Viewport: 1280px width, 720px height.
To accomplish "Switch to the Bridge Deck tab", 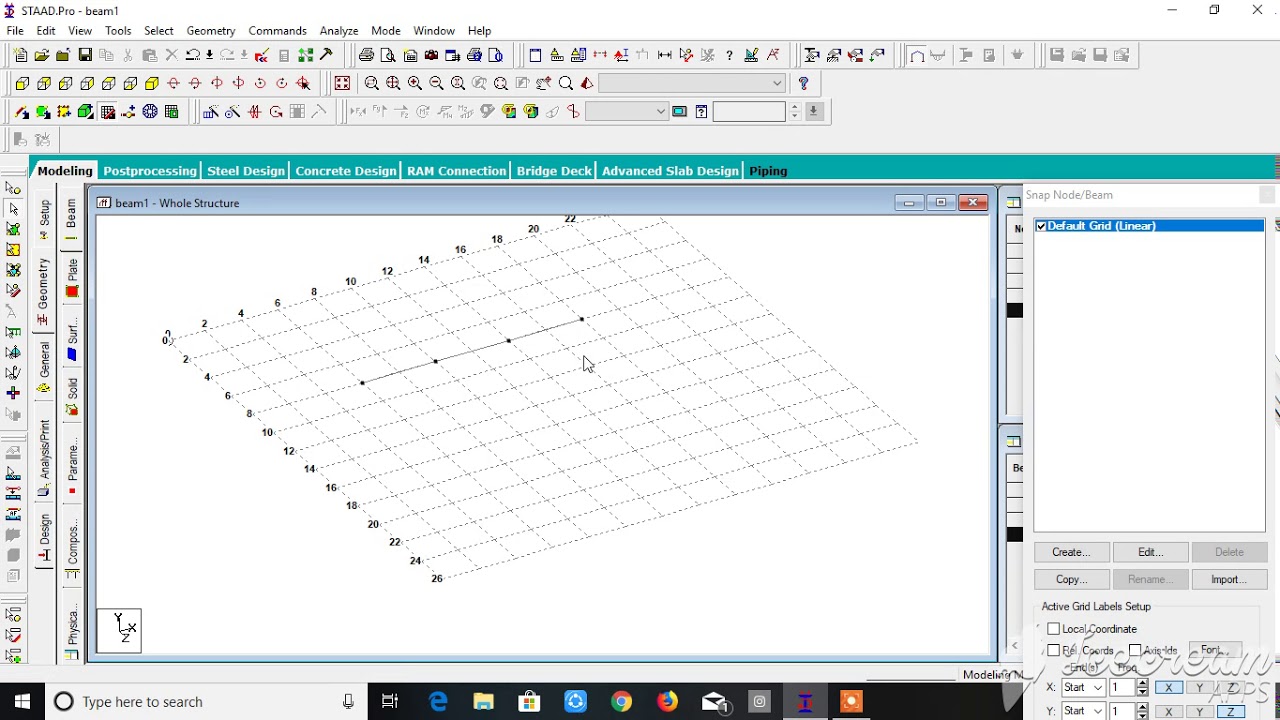I will click(554, 171).
